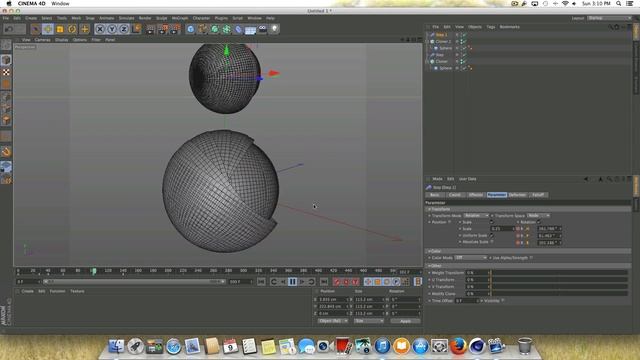
Task: Open the Transform Space dropdown
Action: click(x=538, y=216)
